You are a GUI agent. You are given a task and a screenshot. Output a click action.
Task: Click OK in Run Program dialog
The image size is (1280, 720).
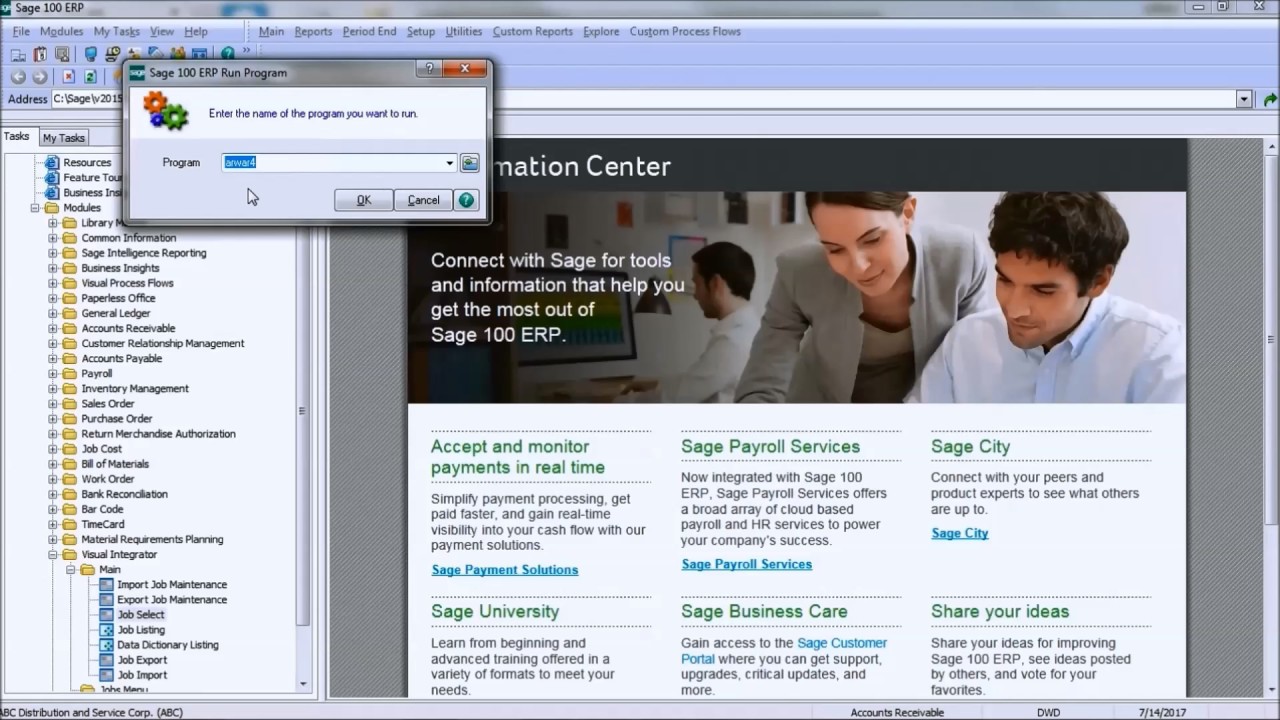364,200
